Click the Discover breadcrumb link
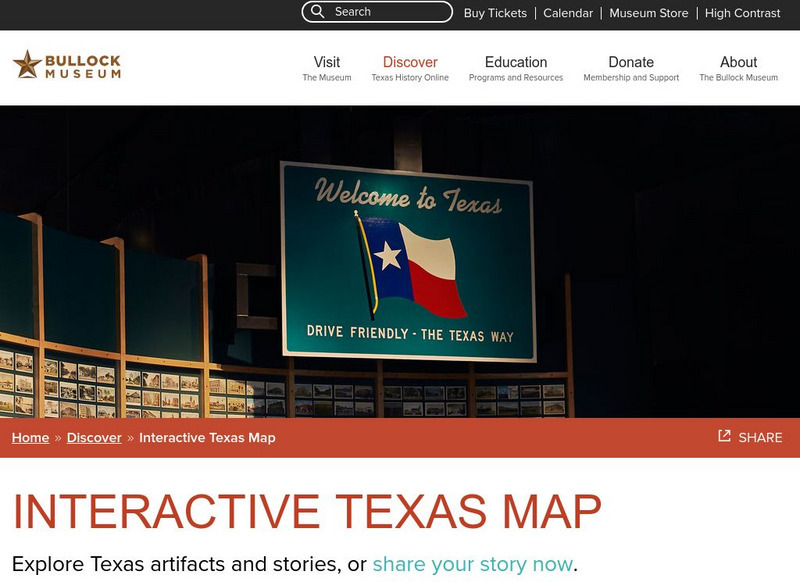This screenshot has height=582, width=800. point(94,438)
